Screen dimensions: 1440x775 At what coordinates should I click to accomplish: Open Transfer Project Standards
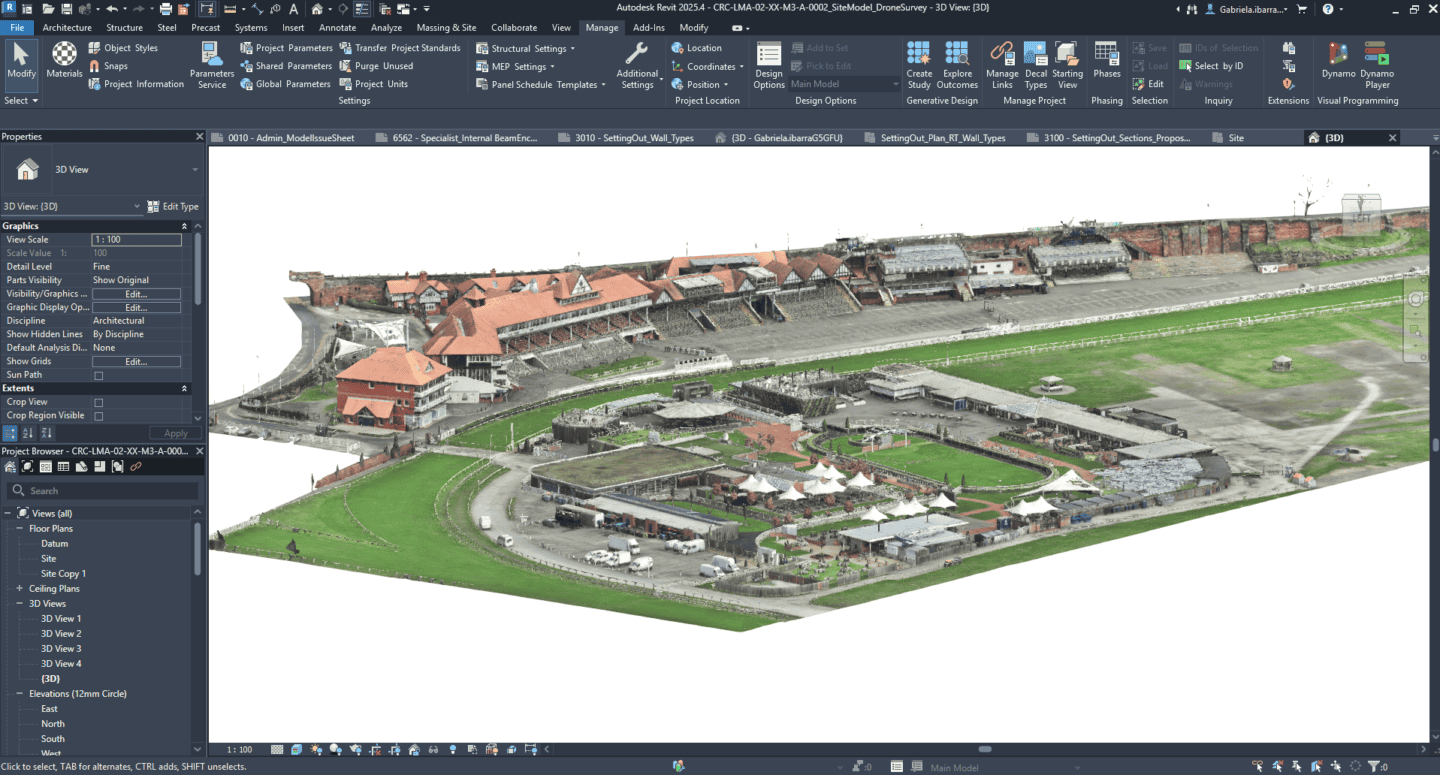point(400,48)
